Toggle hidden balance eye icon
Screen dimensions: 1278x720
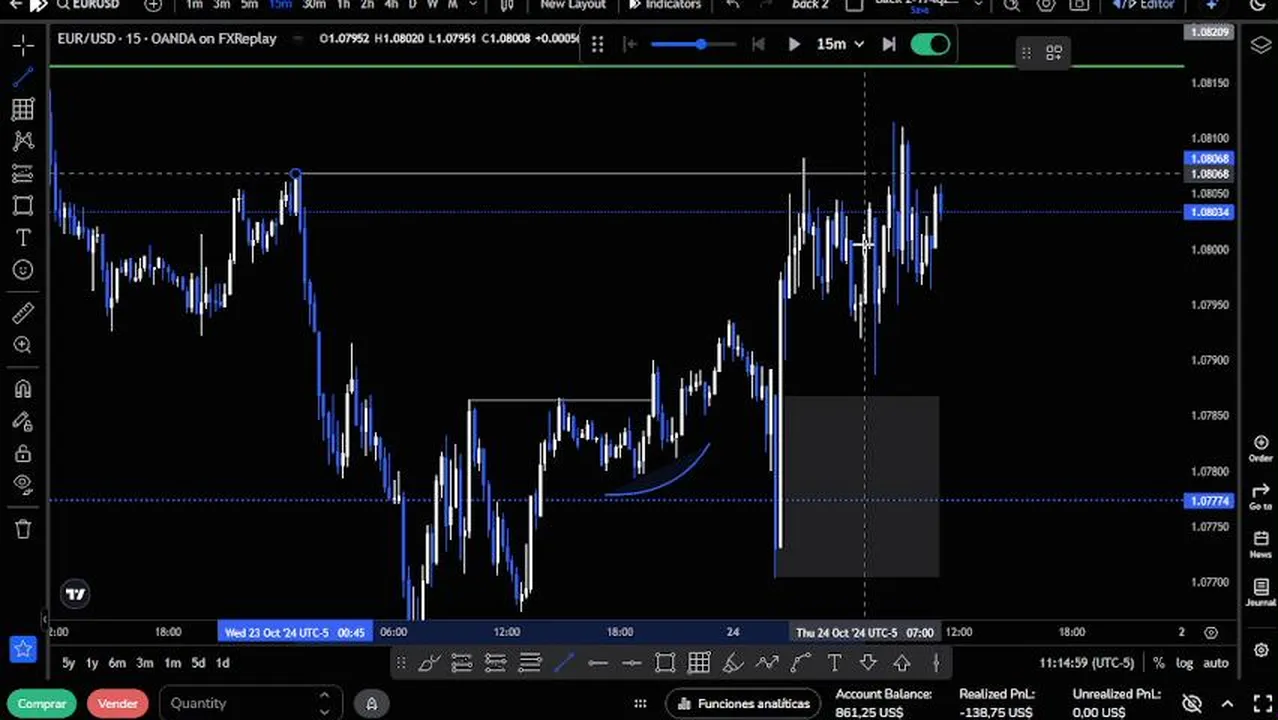(1191, 704)
